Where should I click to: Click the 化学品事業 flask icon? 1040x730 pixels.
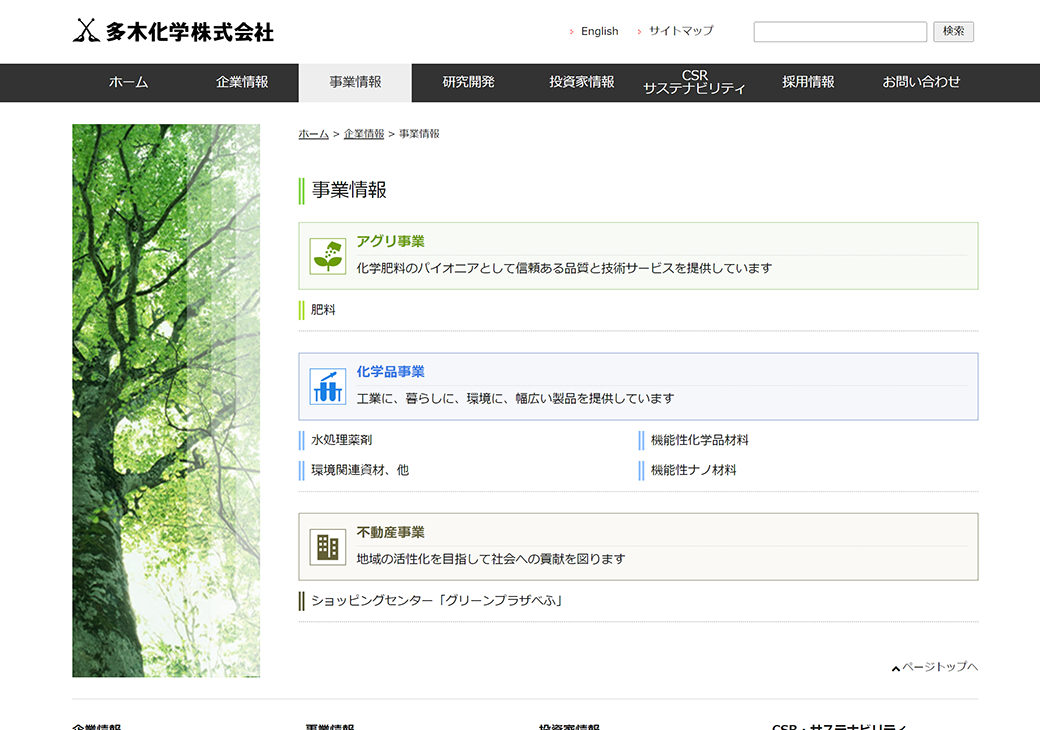point(328,386)
